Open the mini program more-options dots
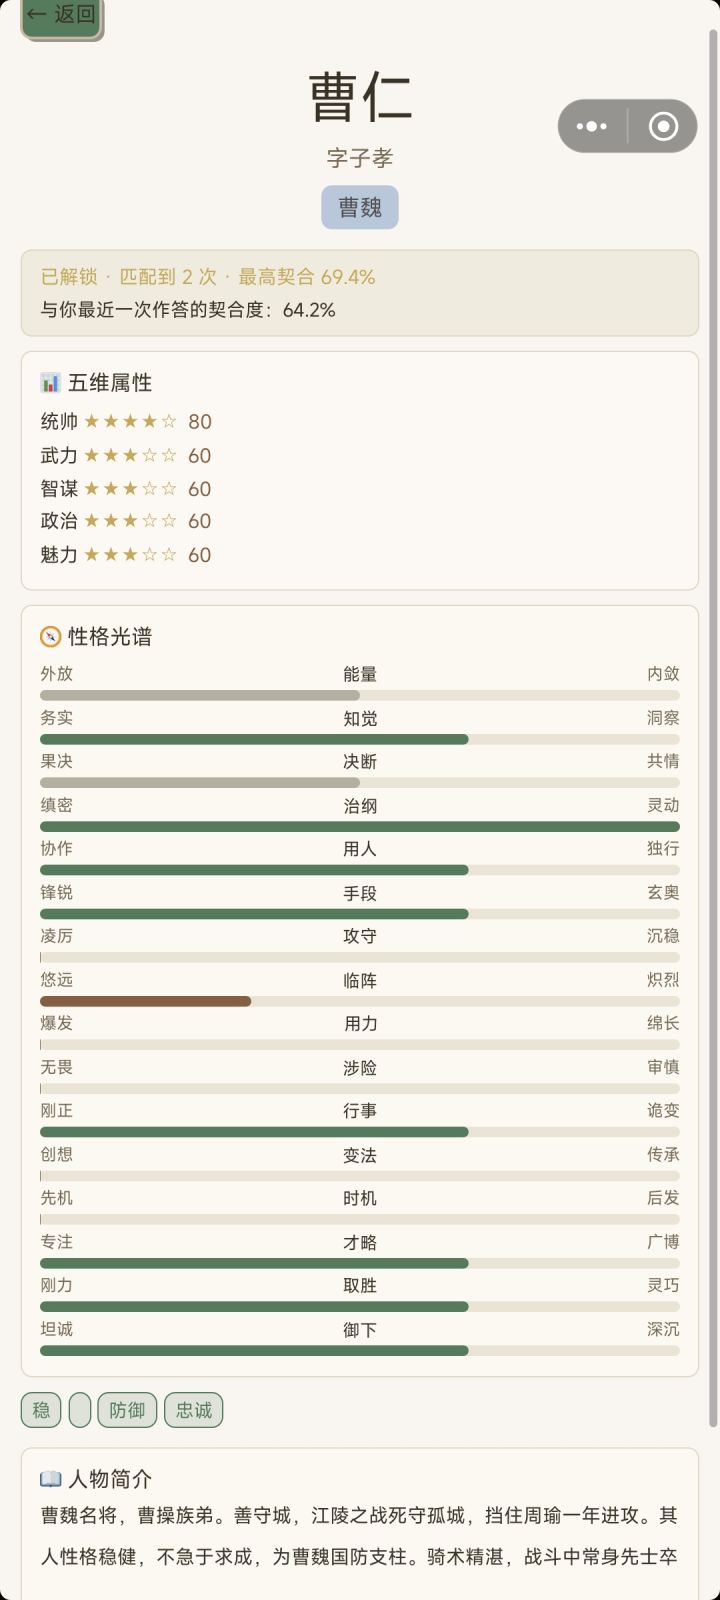720x1600 pixels. point(592,126)
